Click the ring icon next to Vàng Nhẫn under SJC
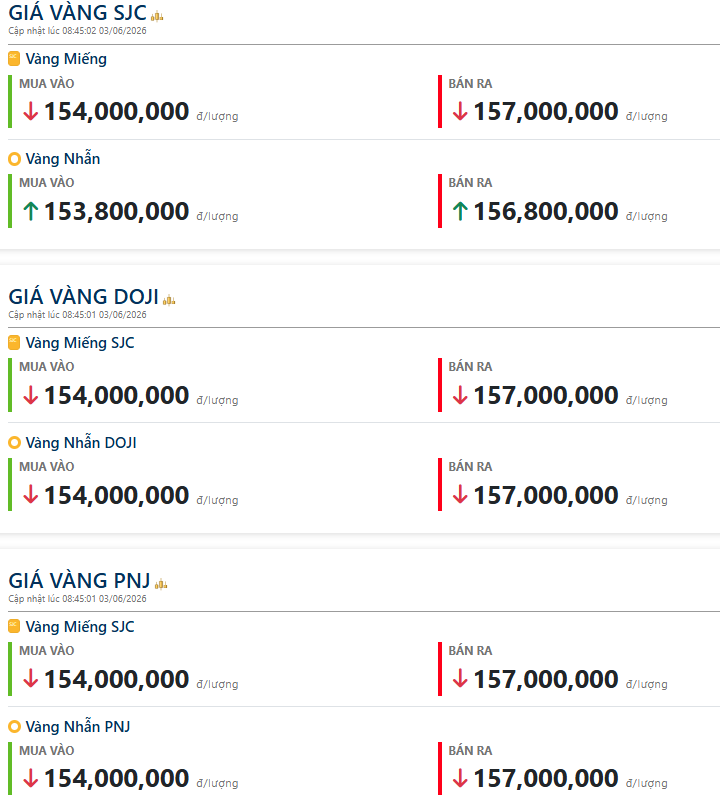The width and height of the screenshot is (720, 807). coord(14,159)
